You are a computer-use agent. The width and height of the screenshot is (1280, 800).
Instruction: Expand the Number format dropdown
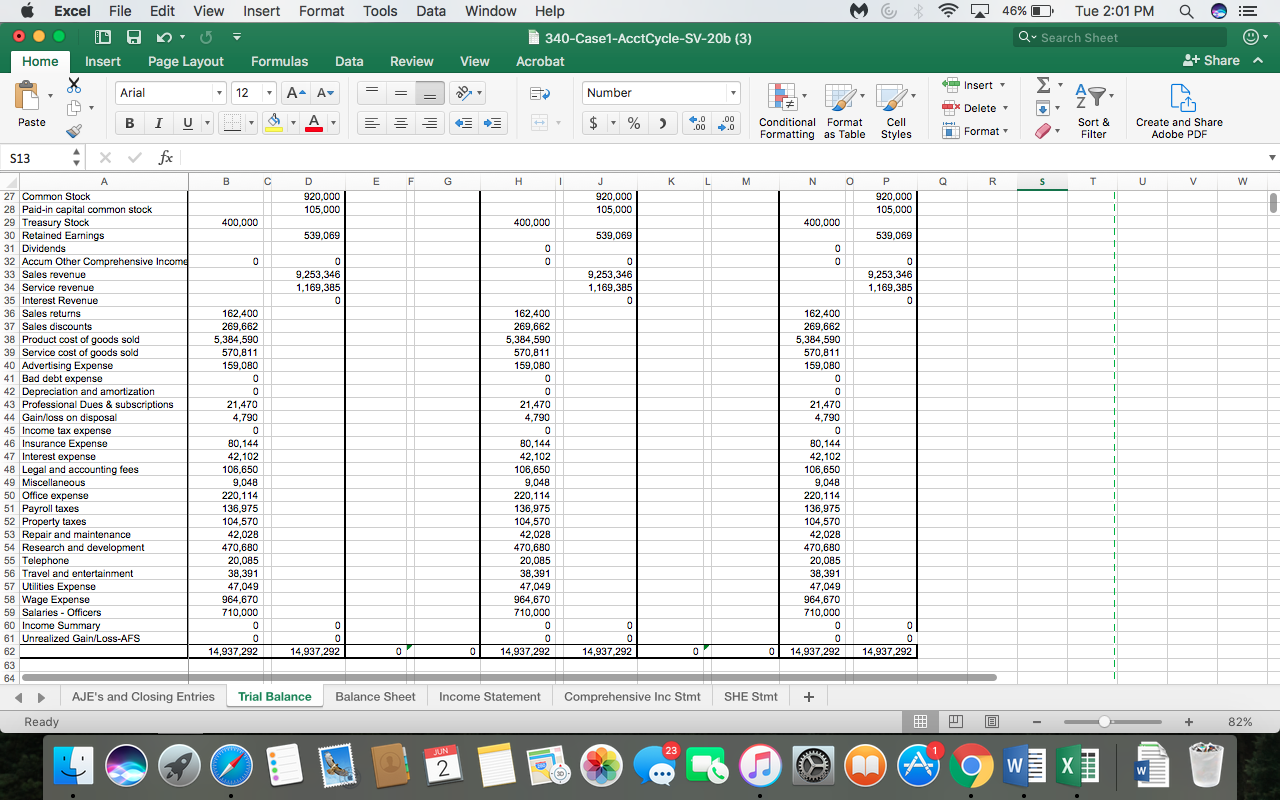(x=731, y=92)
